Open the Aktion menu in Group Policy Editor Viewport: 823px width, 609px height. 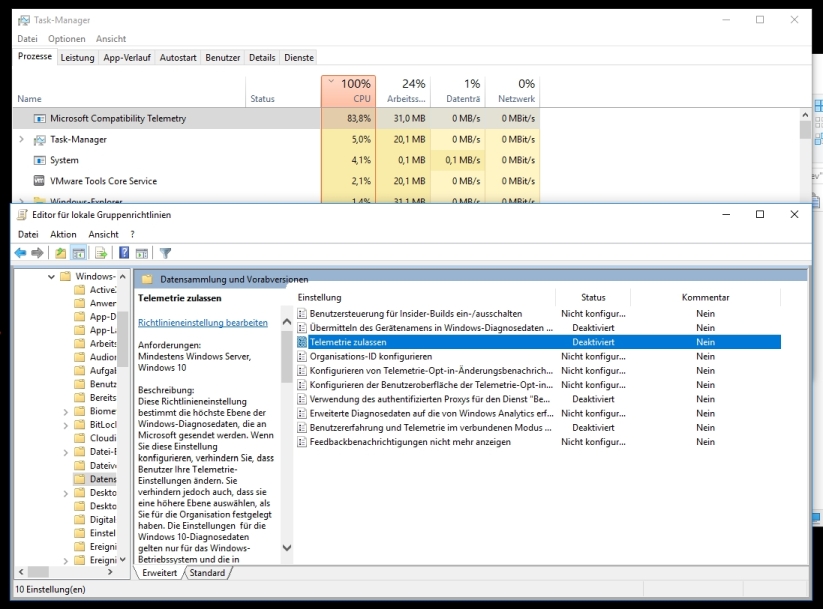coord(63,234)
